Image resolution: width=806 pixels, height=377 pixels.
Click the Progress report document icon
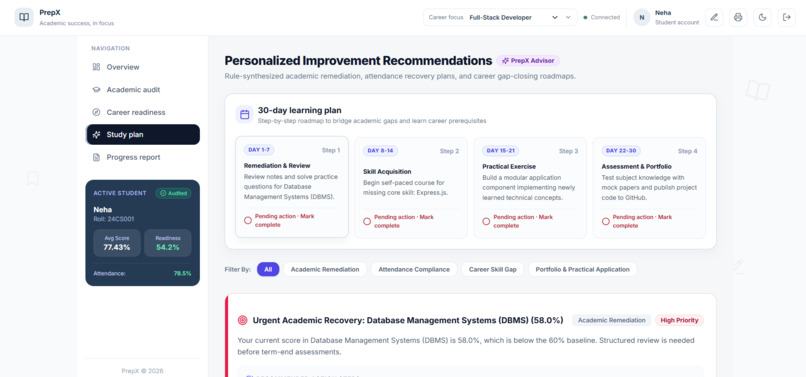pos(96,157)
